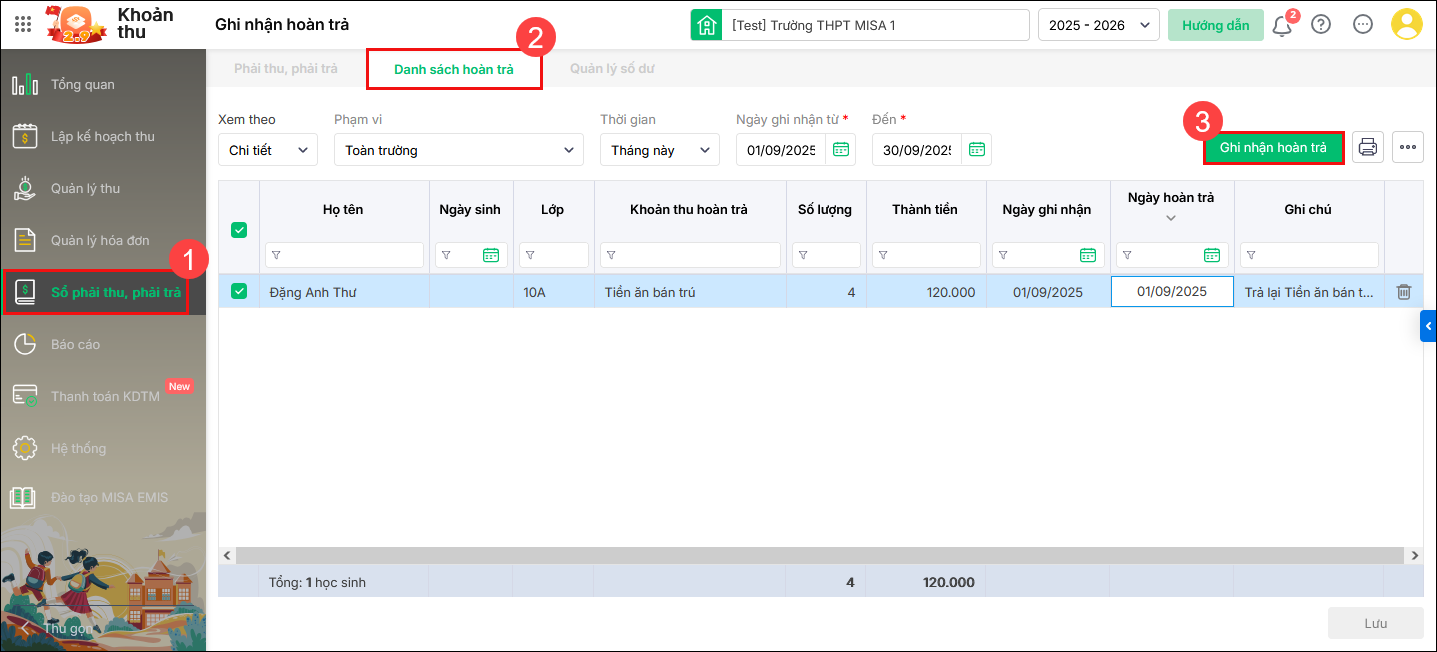
Task: Open the 2025 - 2026 school year dropdown
Action: (1099, 25)
